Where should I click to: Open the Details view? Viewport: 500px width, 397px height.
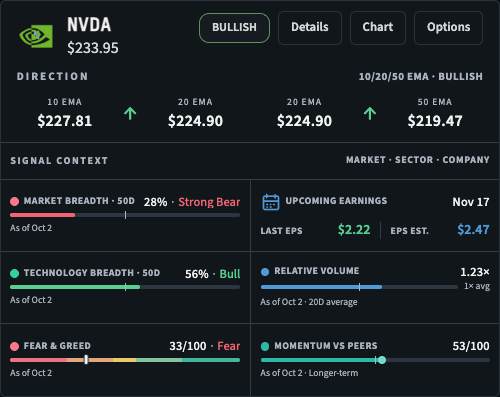(x=310, y=28)
